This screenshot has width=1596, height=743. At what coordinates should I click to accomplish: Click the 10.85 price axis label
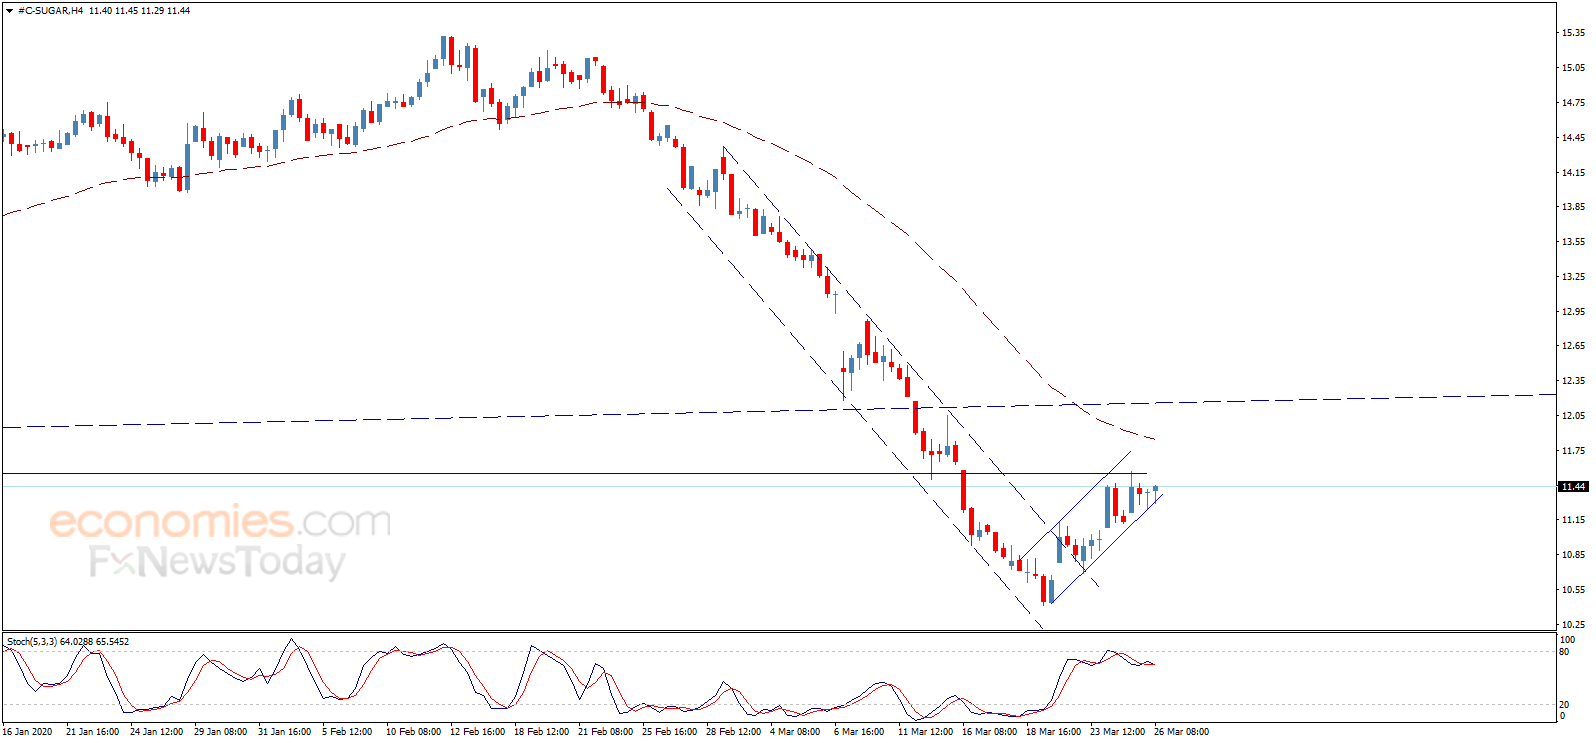pos(1573,555)
